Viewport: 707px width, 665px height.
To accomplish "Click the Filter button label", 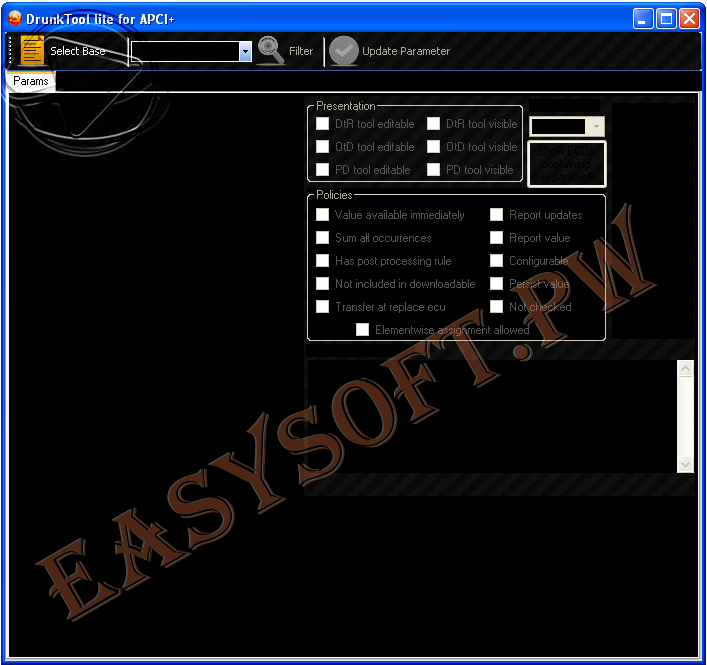I will 301,51.
